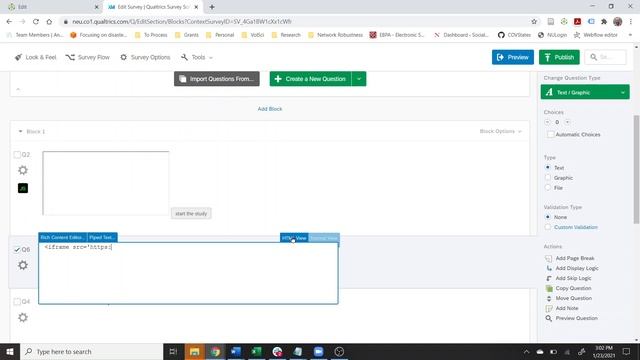Open the Piped Text tab
Image resolution: width=640 pixels, height=360 pixels.
(x=102, y=238)
